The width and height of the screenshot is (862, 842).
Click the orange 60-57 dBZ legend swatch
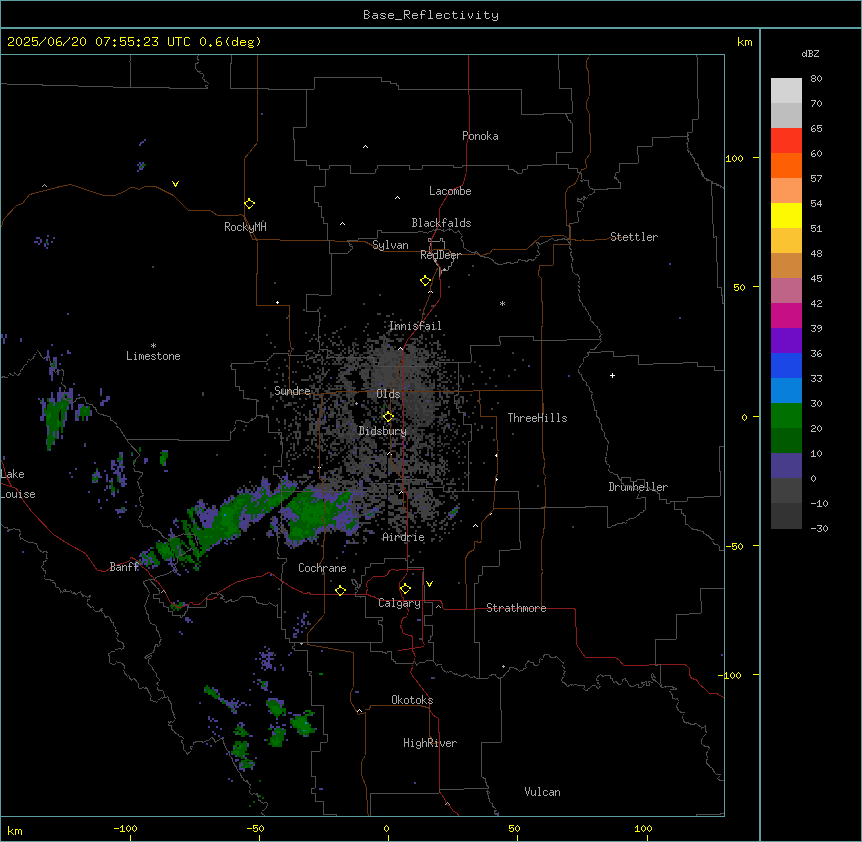[786, 165]
